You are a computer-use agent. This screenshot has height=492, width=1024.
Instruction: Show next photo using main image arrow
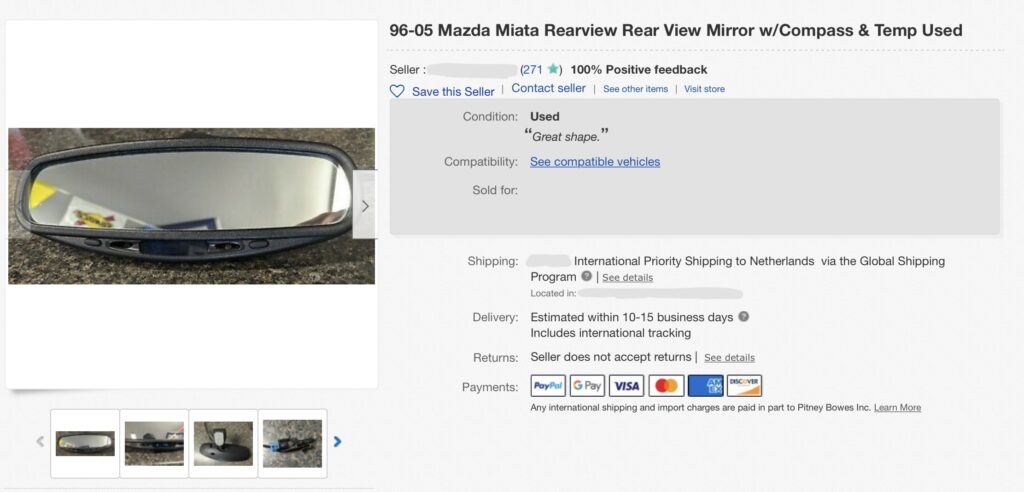(x=365, y=205)
